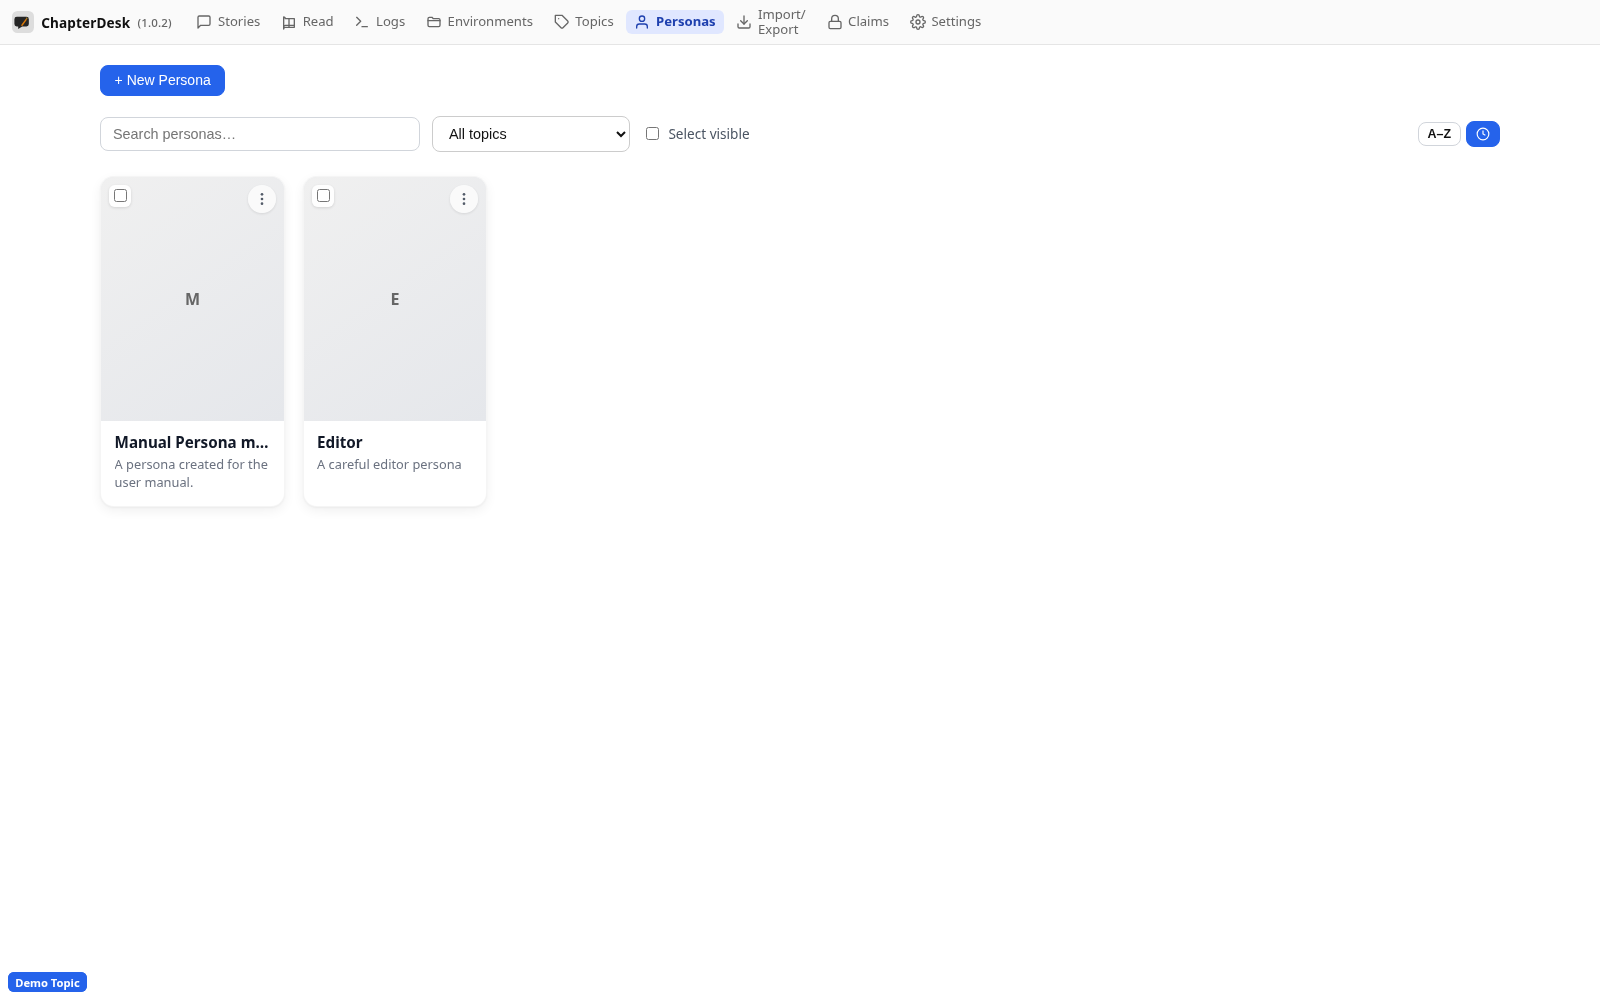Screen dimensions: 1600x1000
Task: Enable the Select visible checkbox
Action: pyautogui.click(x=653, y=134)
